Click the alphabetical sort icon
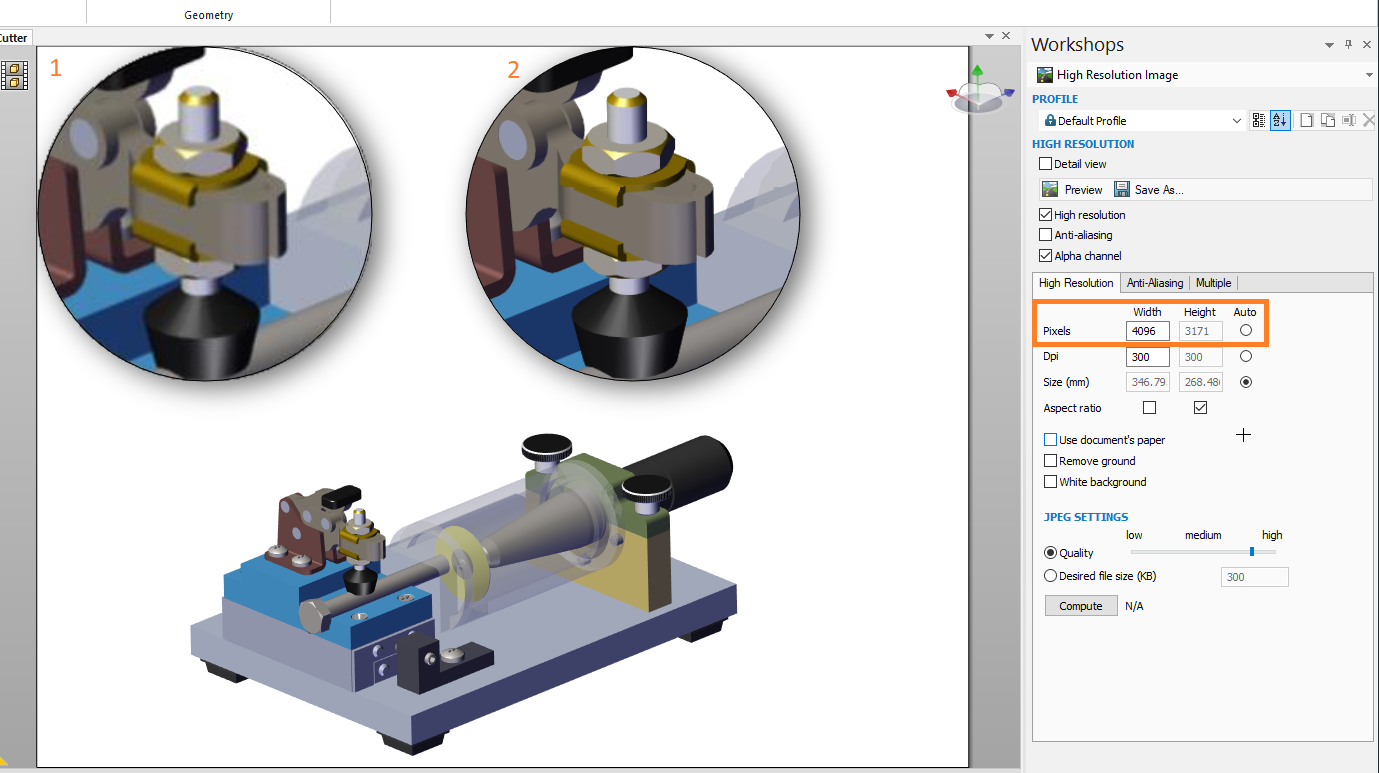 (x=1280, y=121)
